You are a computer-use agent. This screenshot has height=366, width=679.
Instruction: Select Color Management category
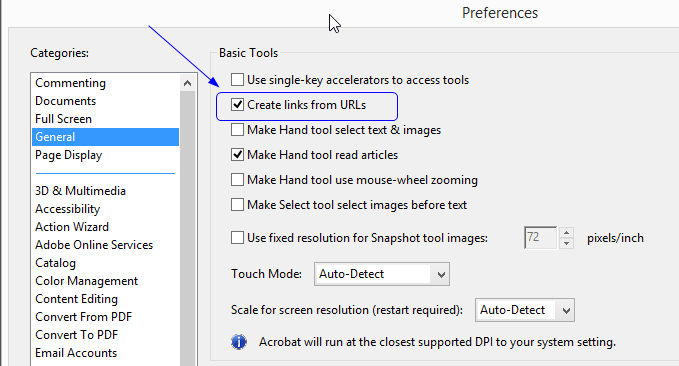[x=87, y=281]
